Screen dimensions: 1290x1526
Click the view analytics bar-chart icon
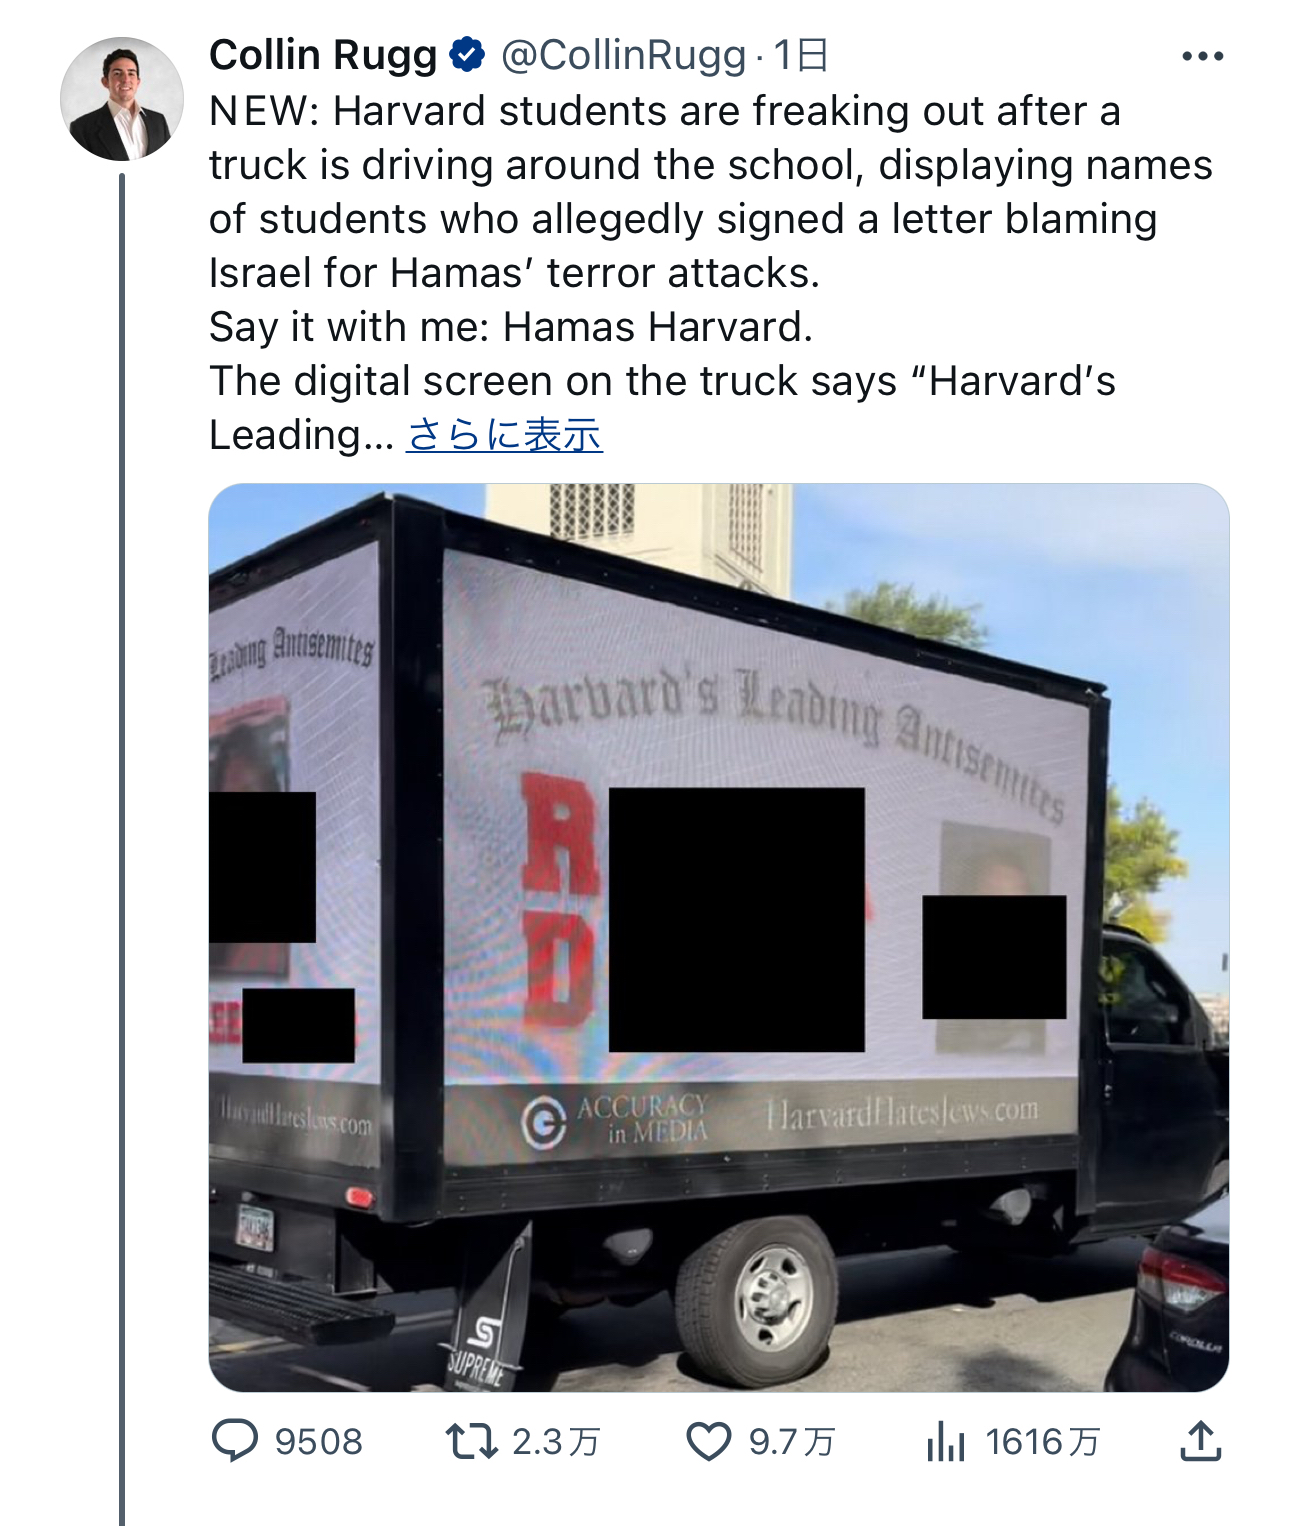pyautogui.click(x=945, y=1441)
